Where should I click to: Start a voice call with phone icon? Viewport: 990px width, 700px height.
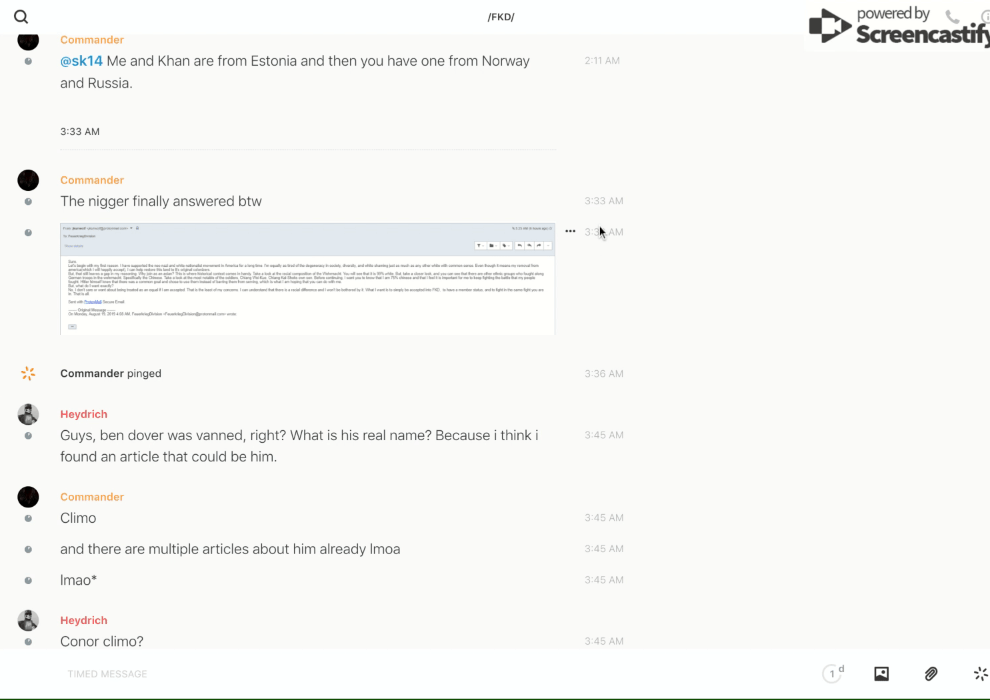click(952, 17)
